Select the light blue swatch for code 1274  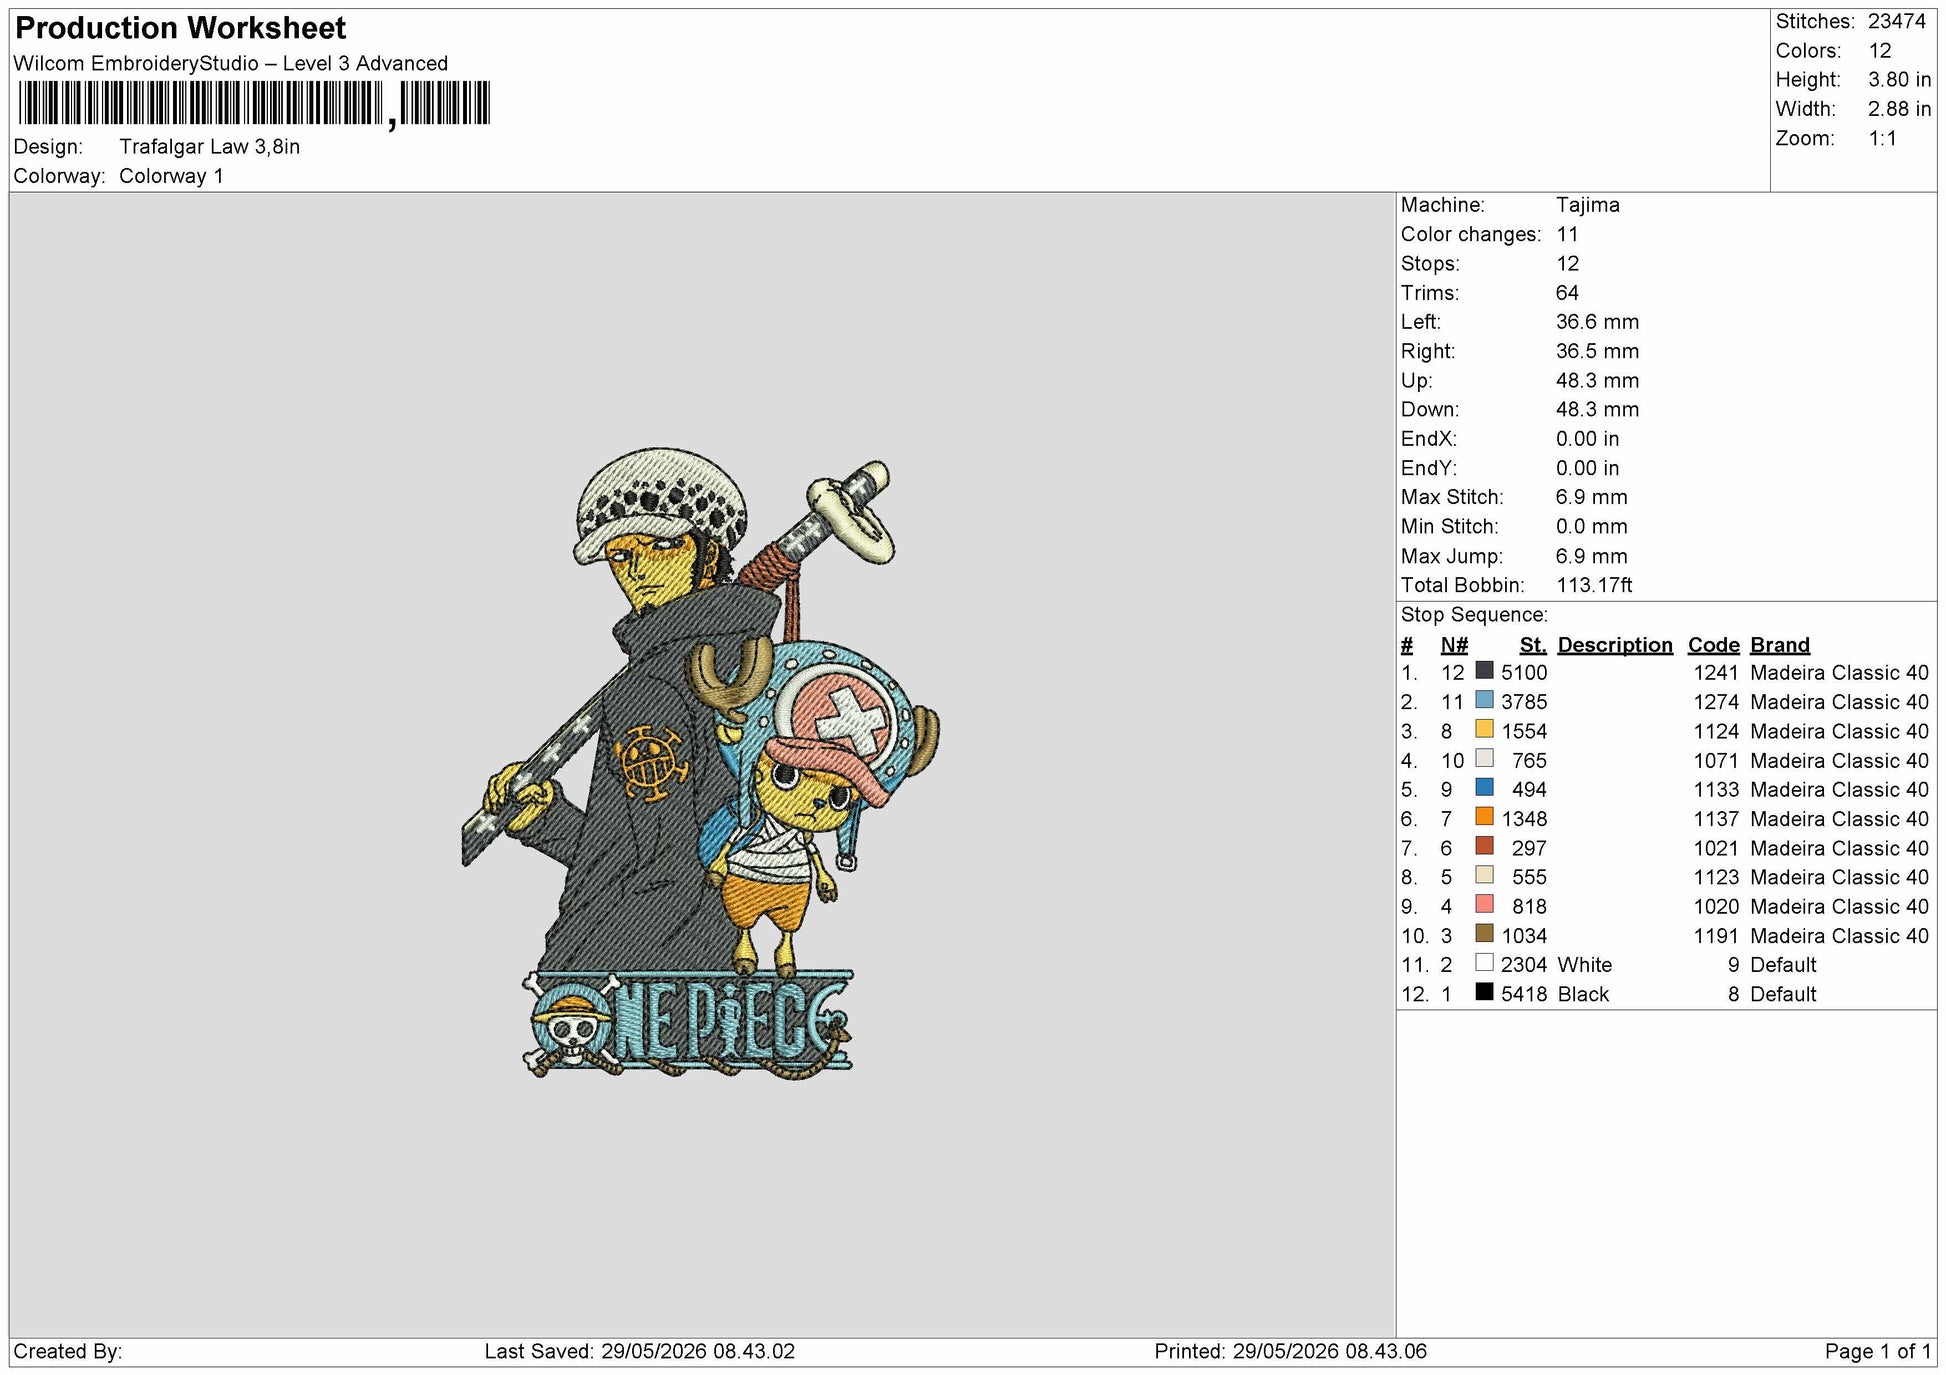[1485, 700]
